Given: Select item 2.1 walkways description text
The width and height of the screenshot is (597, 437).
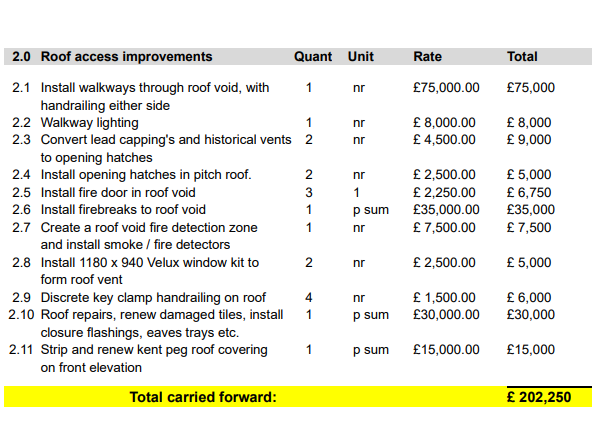Looking at the screenshot, I should (155, 96).
